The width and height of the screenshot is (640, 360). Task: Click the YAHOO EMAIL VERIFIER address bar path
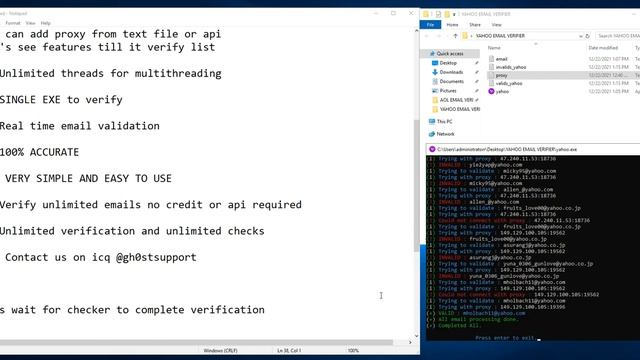[x=500, y=36]
